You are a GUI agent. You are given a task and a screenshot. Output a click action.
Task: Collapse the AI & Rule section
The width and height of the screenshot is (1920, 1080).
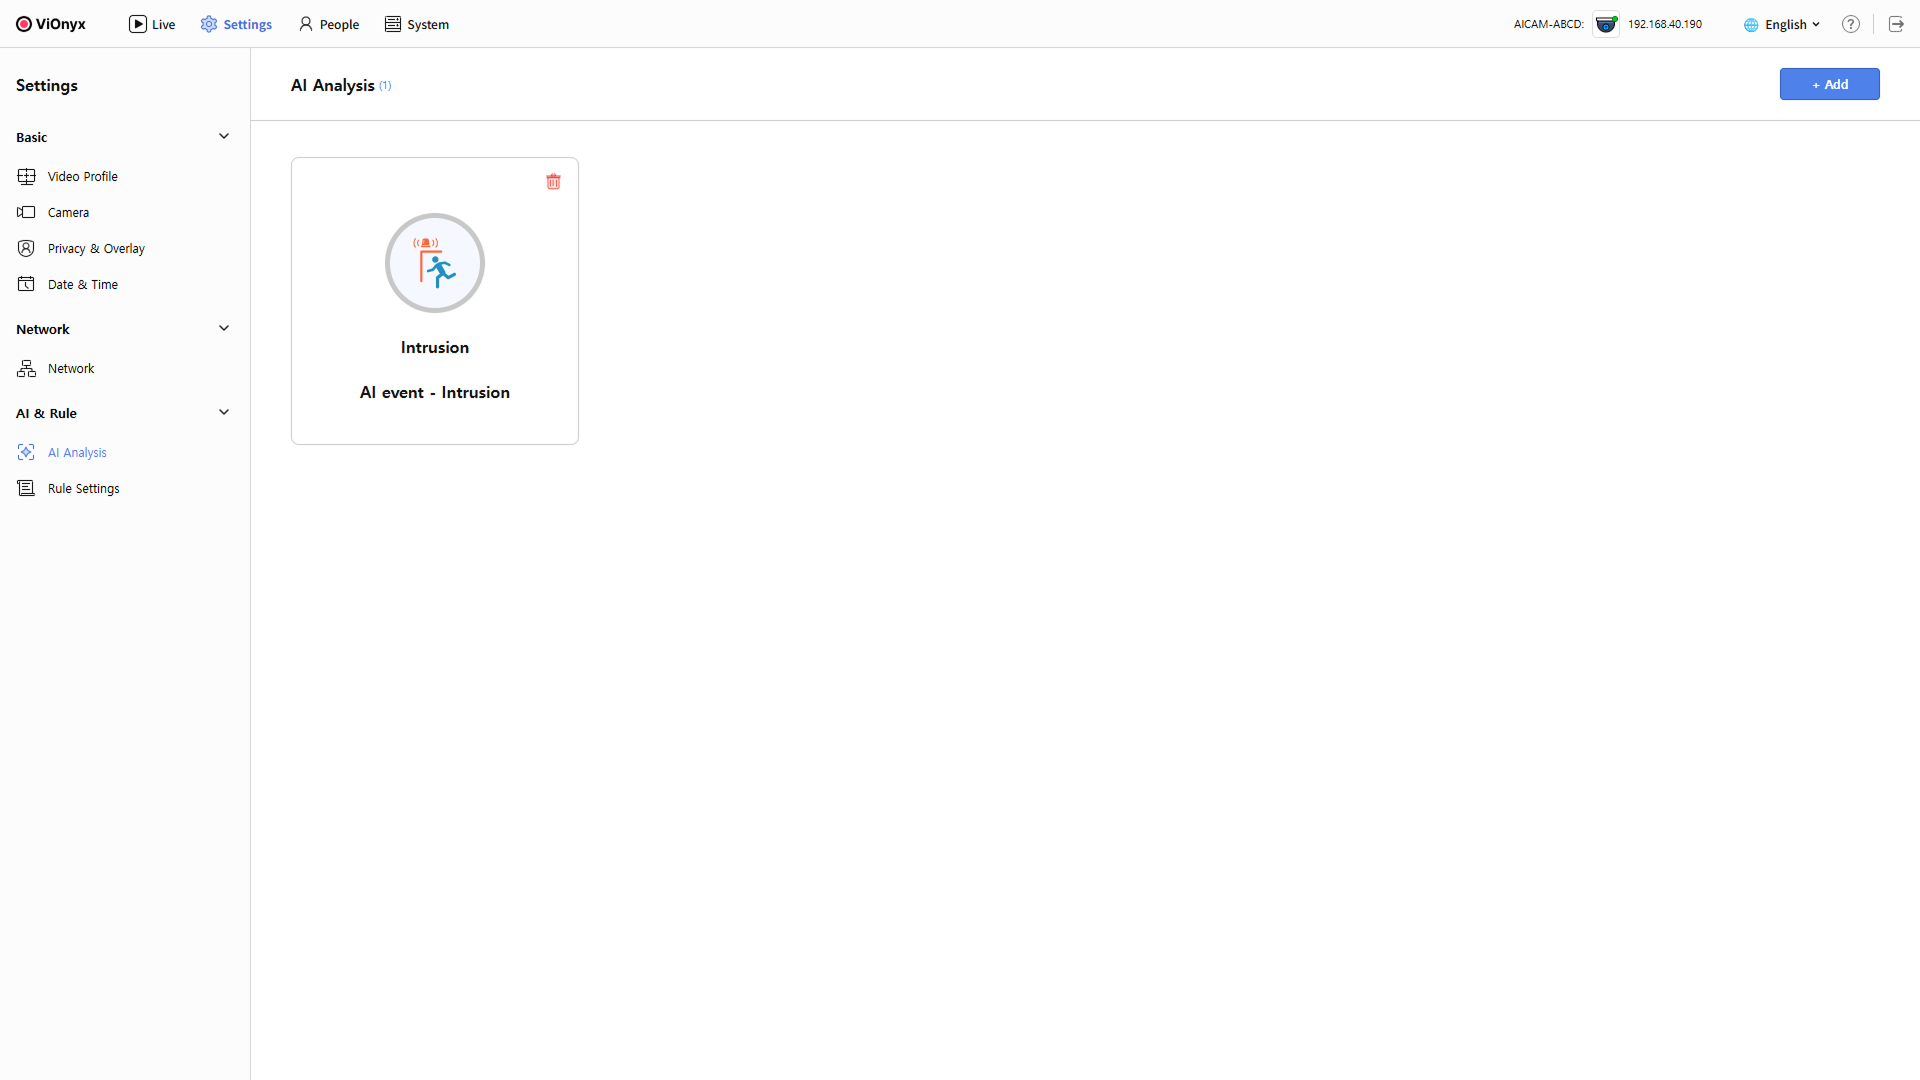pos(224,412)
